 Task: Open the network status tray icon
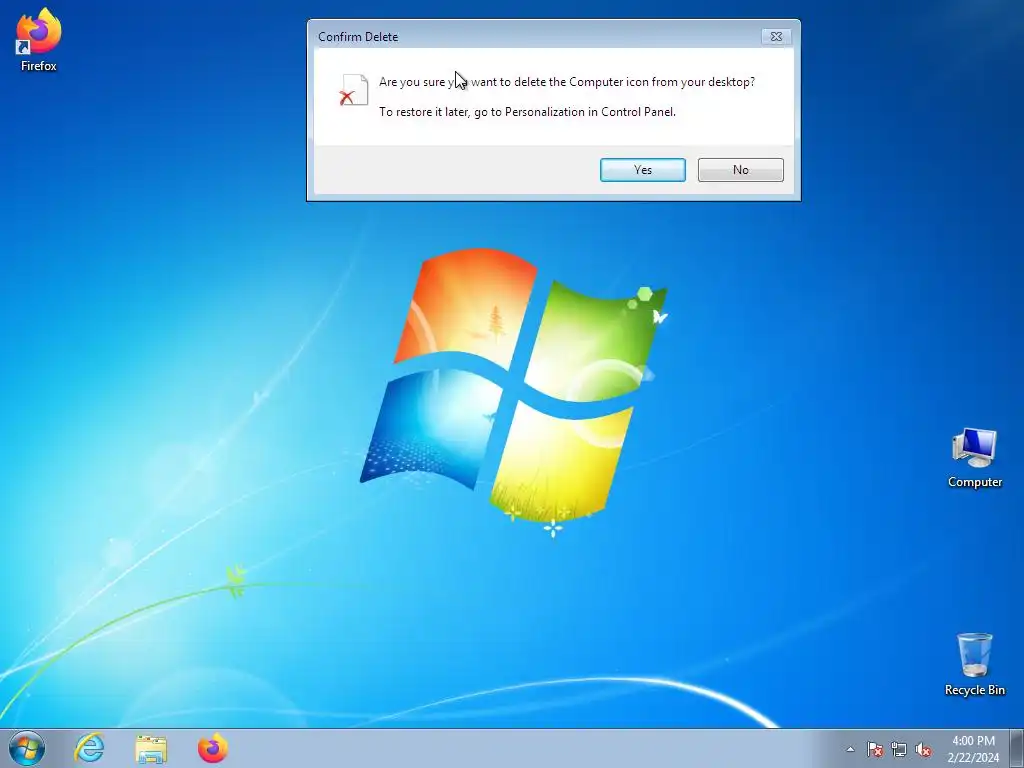[x=899, y=750]
